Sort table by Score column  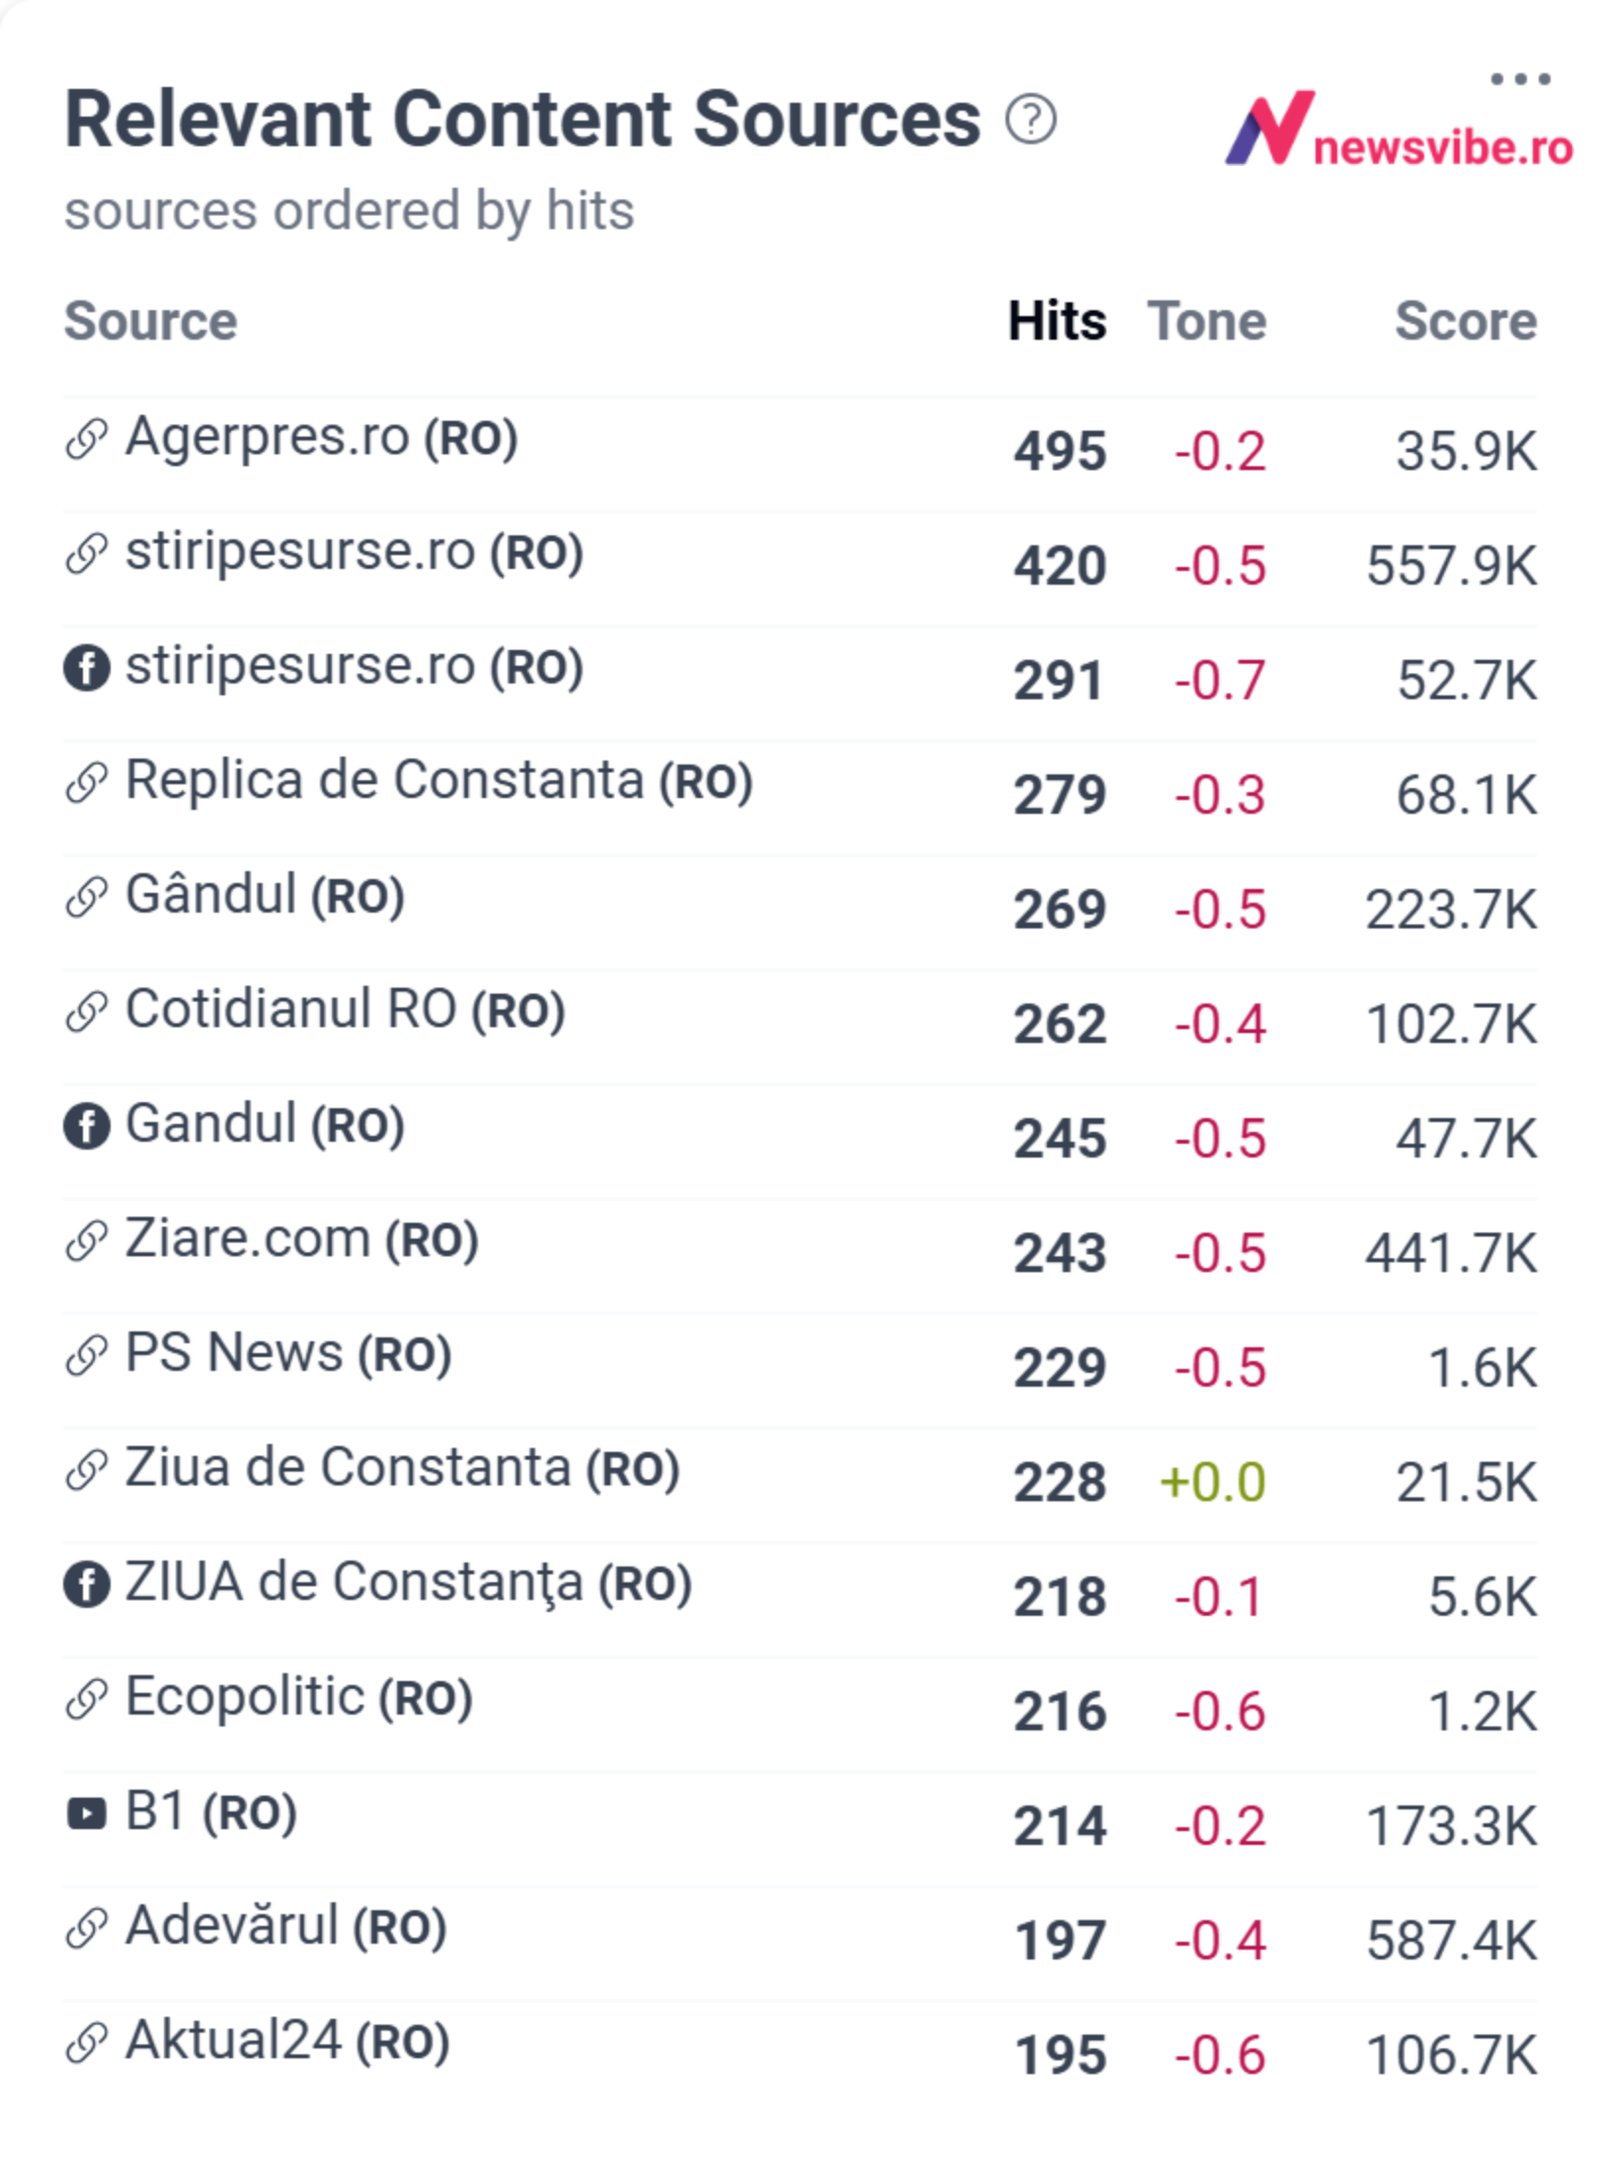[1466, 321]
